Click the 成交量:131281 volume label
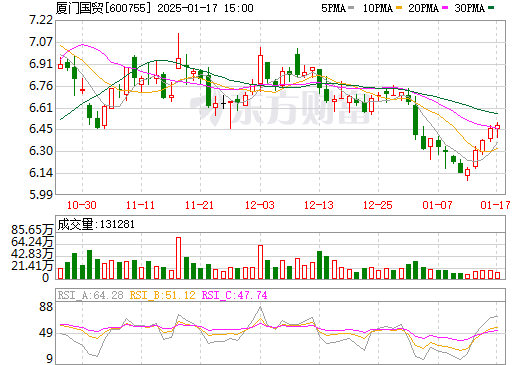Screen dimensions: 520x365 (96, 224)
